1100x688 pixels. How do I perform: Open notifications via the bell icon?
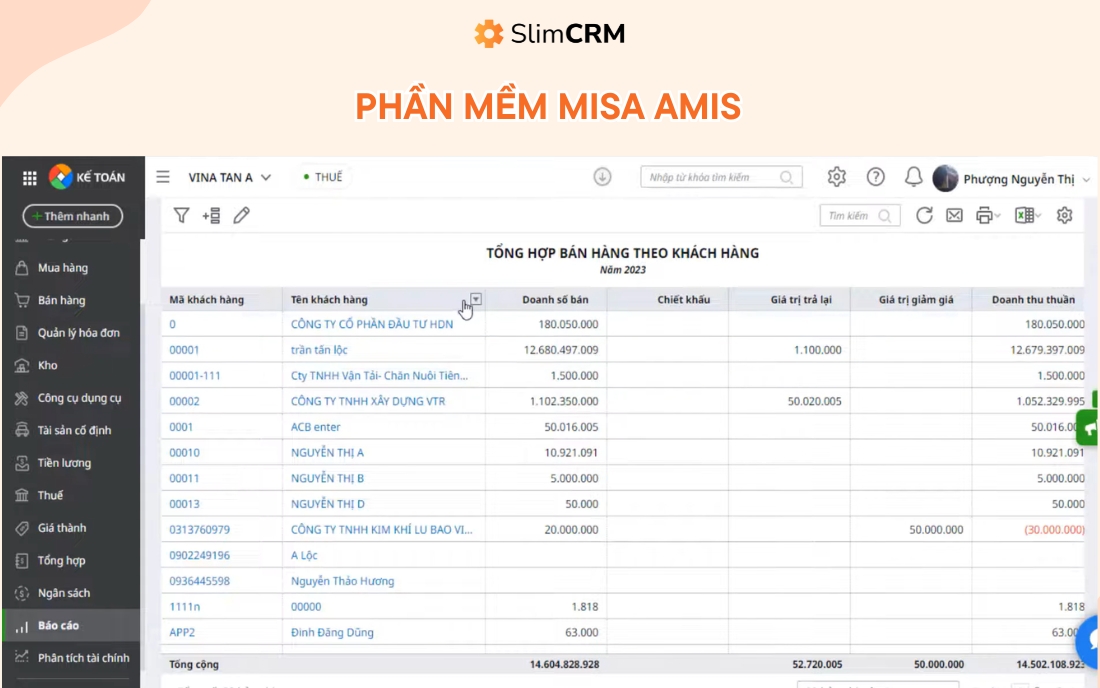pos(912,177)
